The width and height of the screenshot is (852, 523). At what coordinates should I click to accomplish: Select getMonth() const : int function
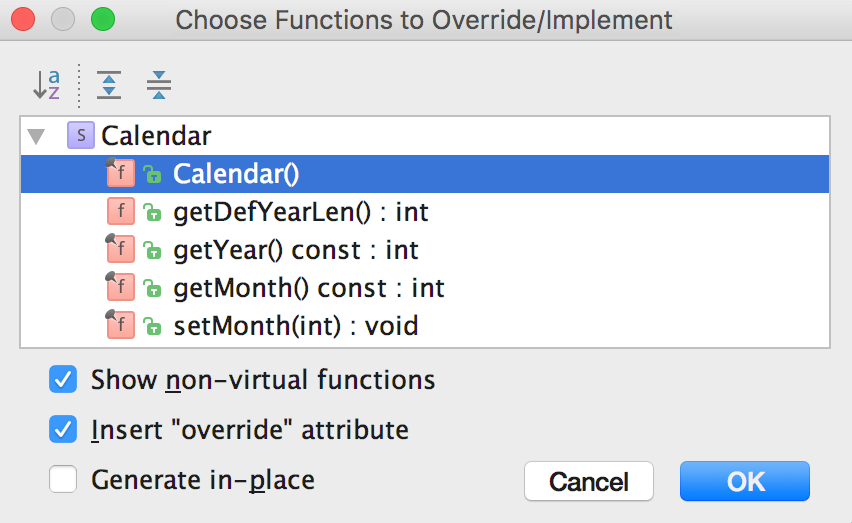click(308, 288)
